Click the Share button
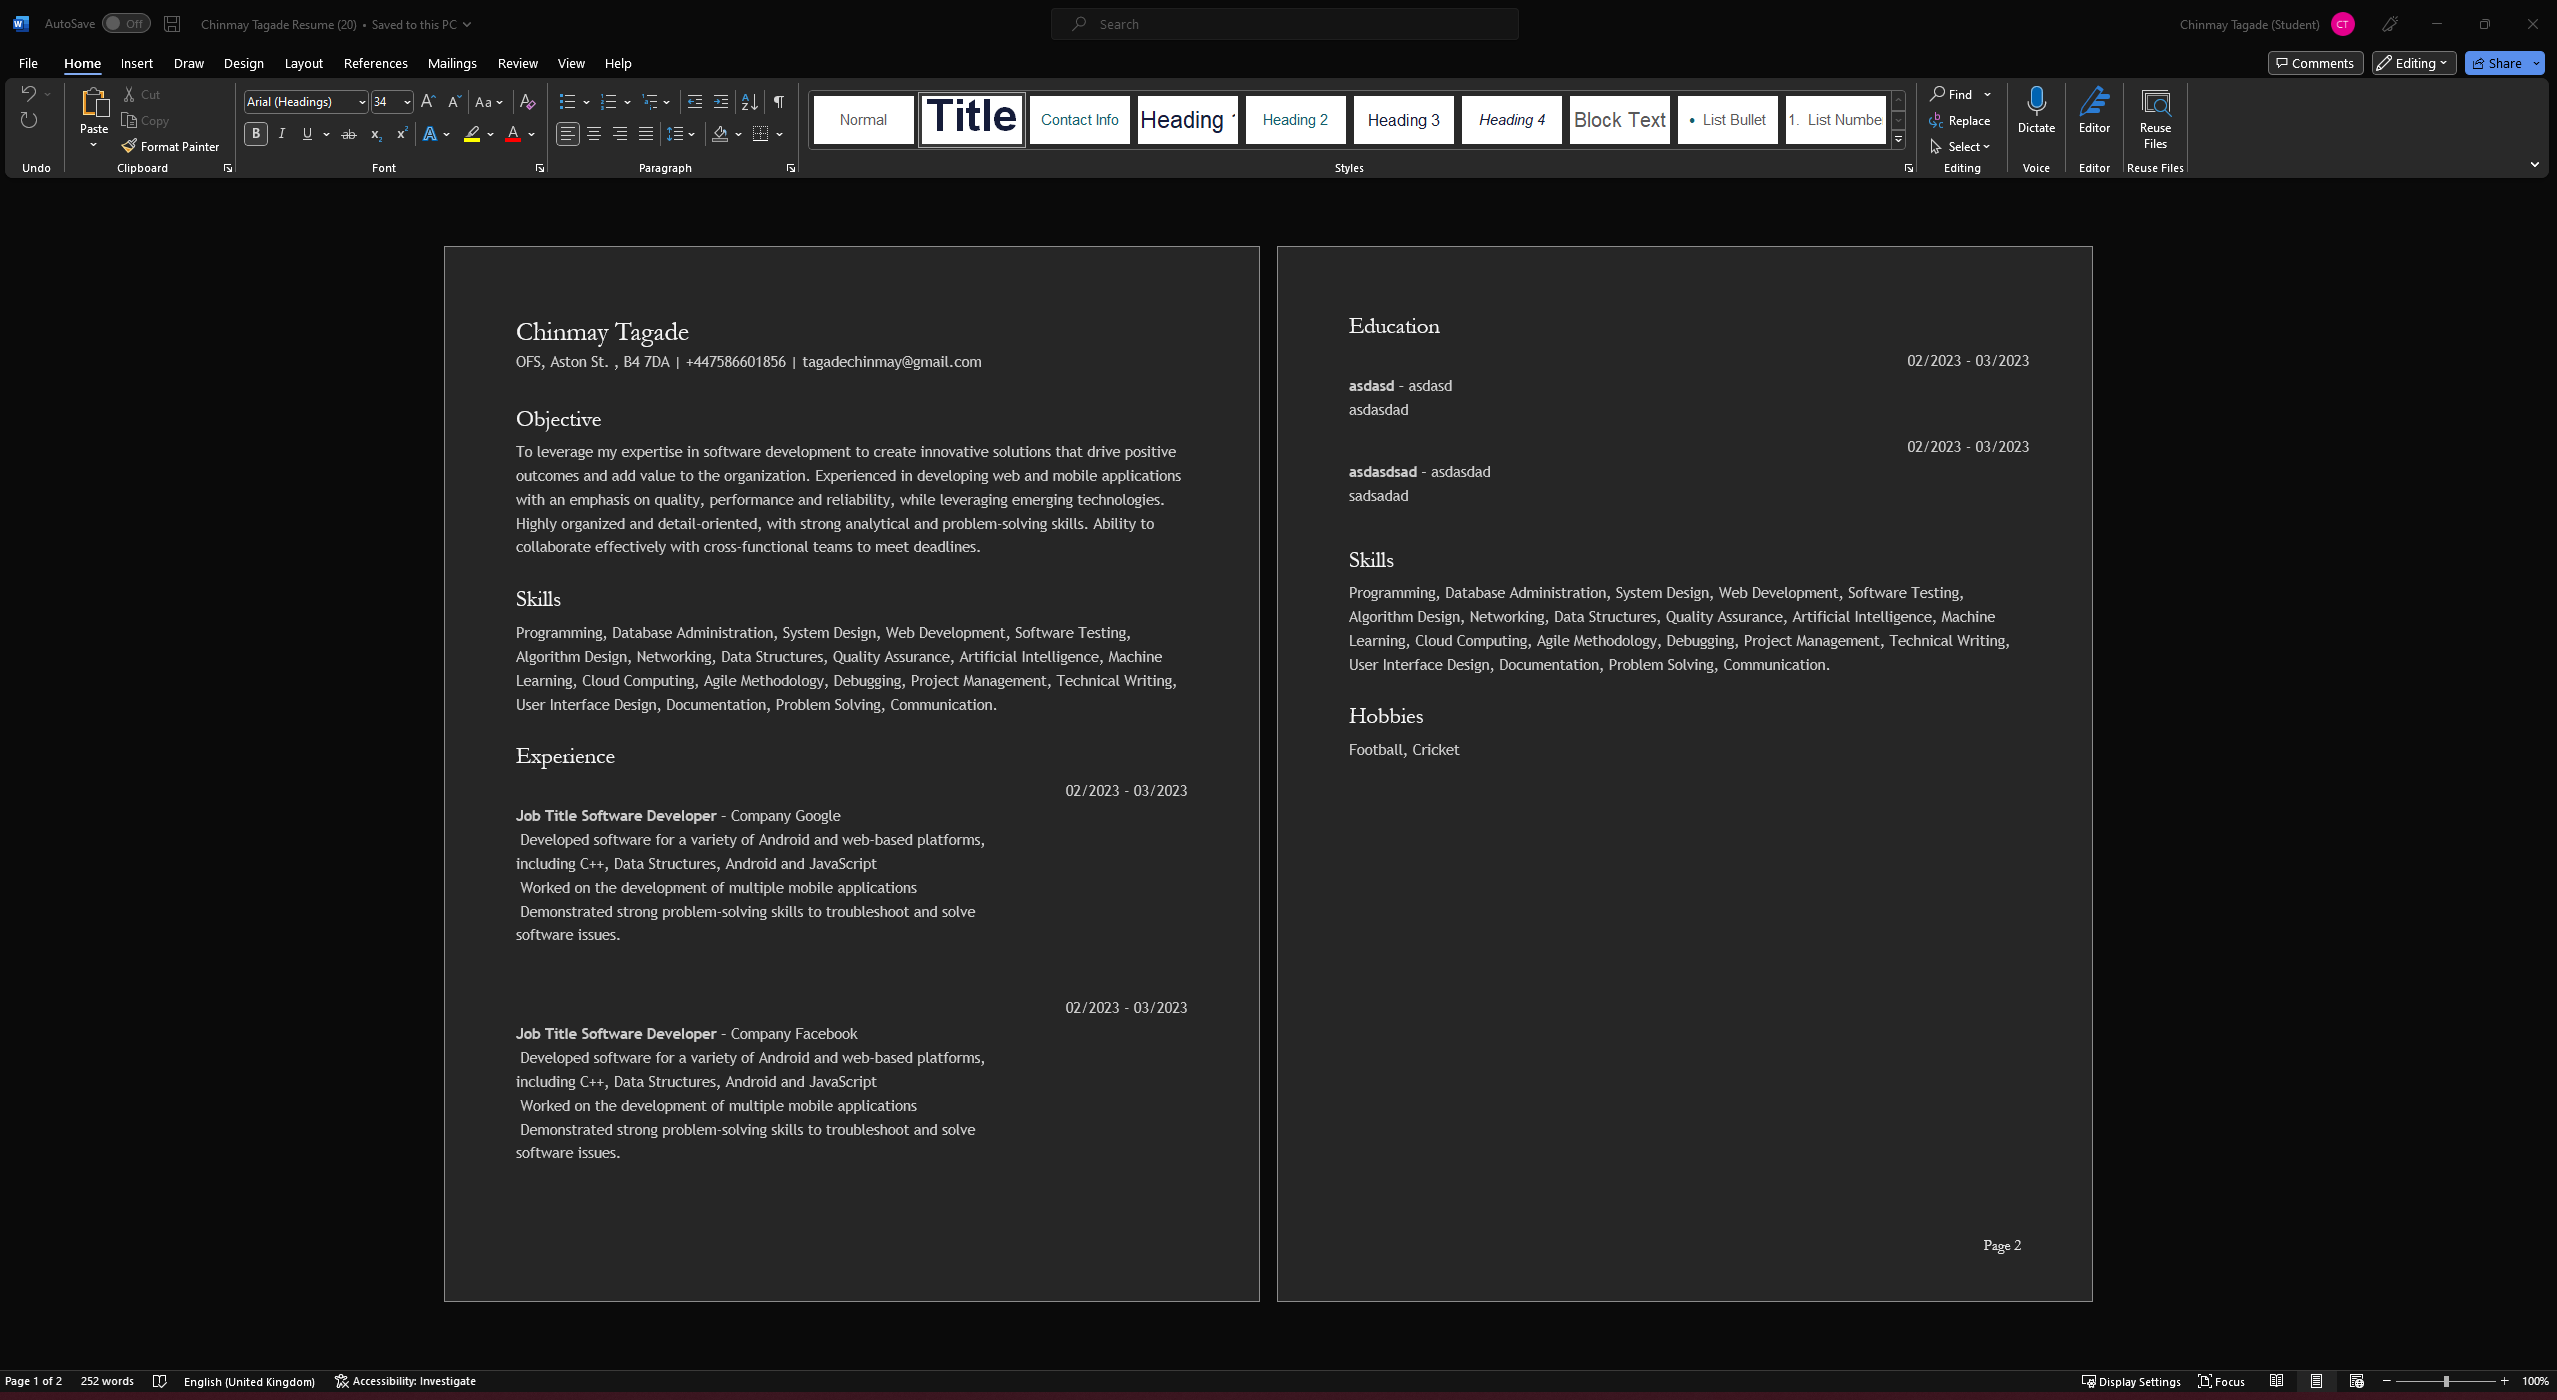The image size is (2557, 1400). (2496, 63)
